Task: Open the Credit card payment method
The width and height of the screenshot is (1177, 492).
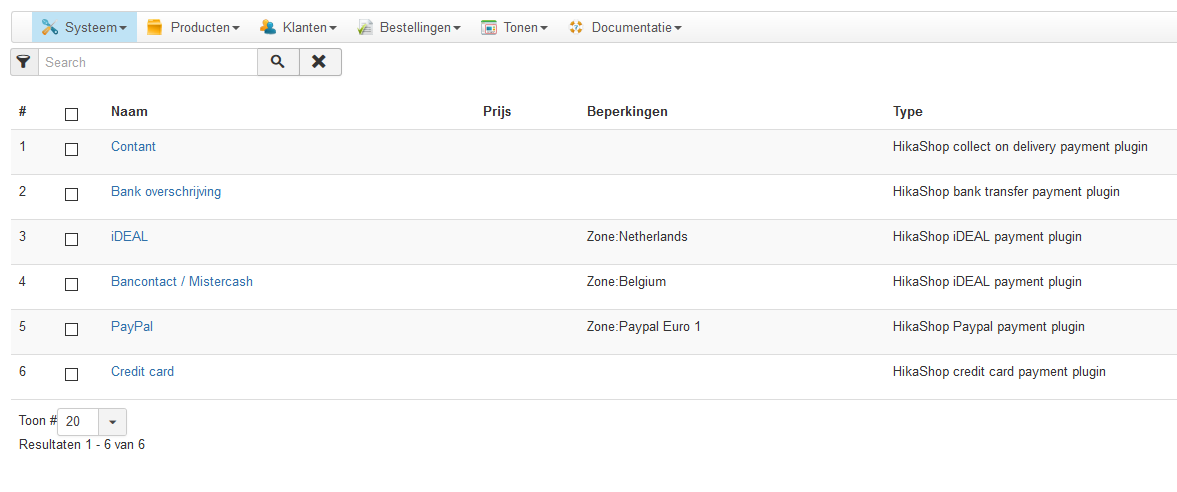Action: 142,372
